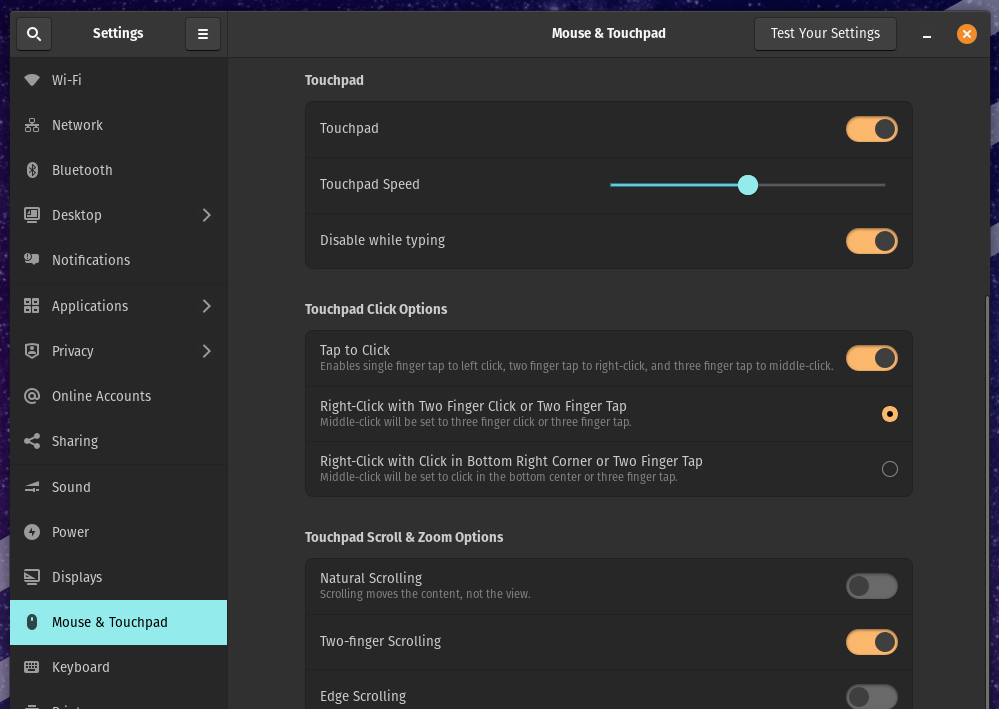Adjust the Touchpad Speed slider
999x709 pixels.
tap(748, 184)
